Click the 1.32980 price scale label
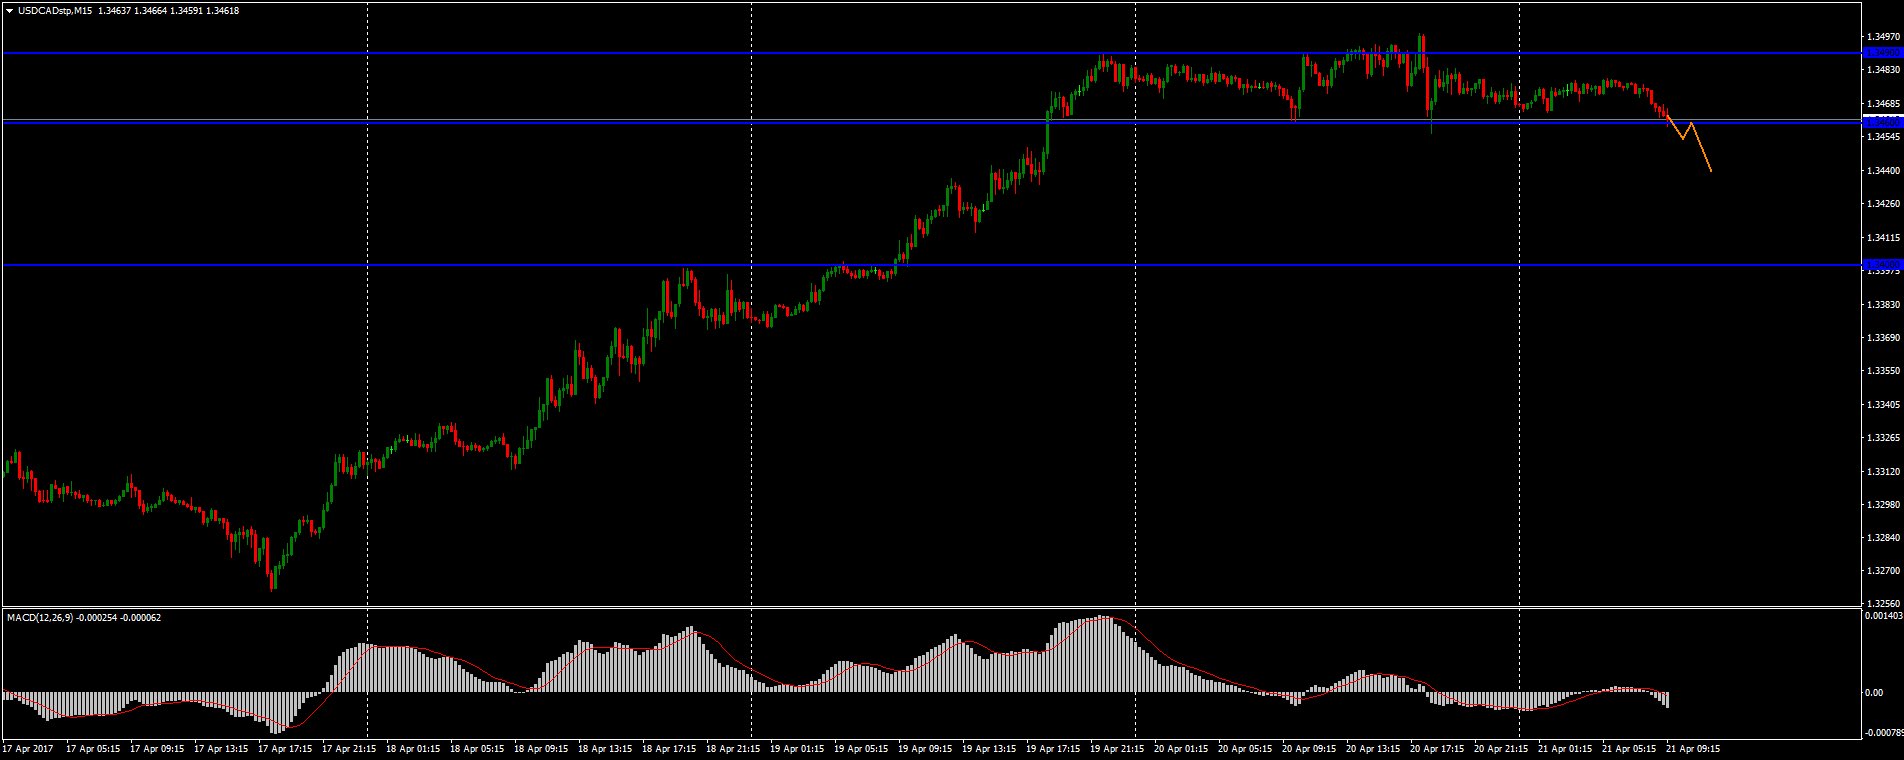Screen dimensions: 1904x760 coord(1882,505)
